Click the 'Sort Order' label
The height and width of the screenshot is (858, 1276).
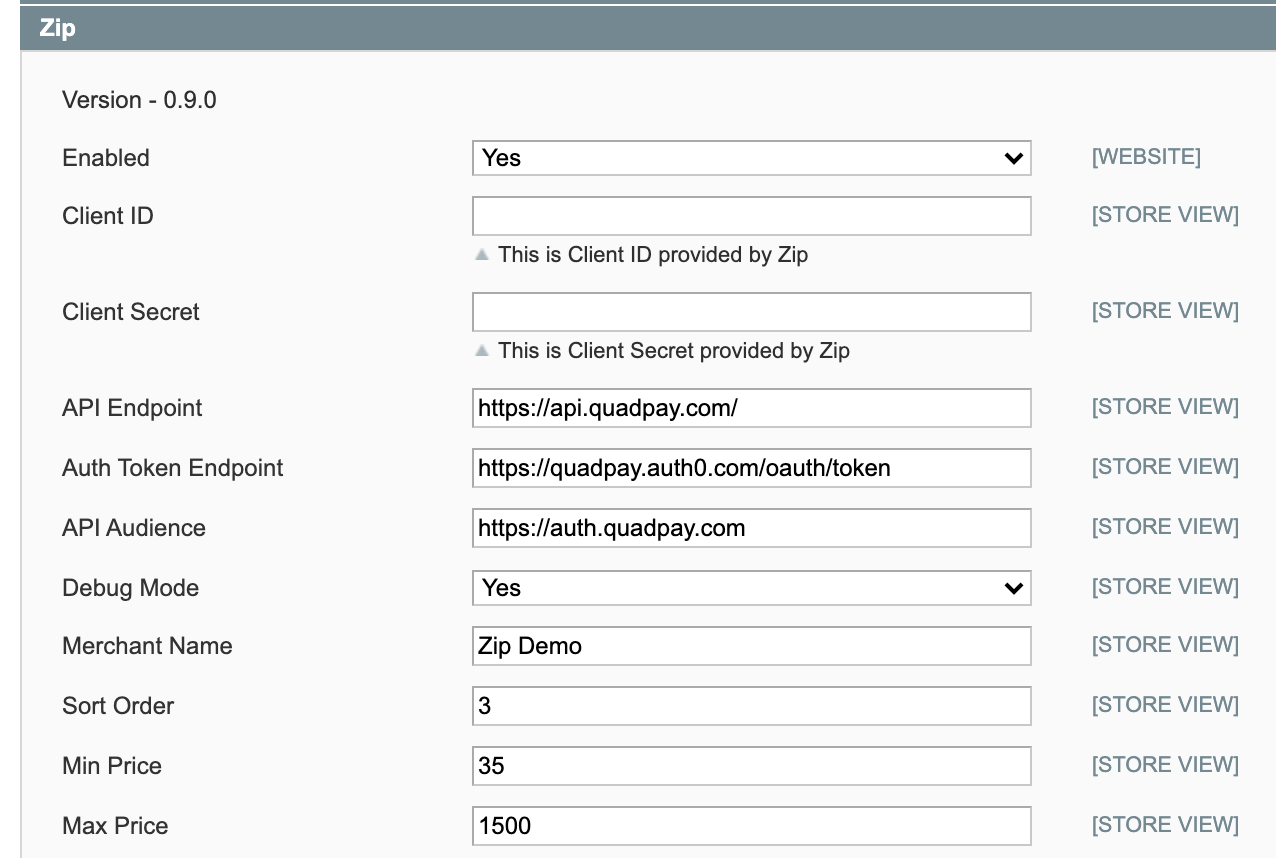118,706
